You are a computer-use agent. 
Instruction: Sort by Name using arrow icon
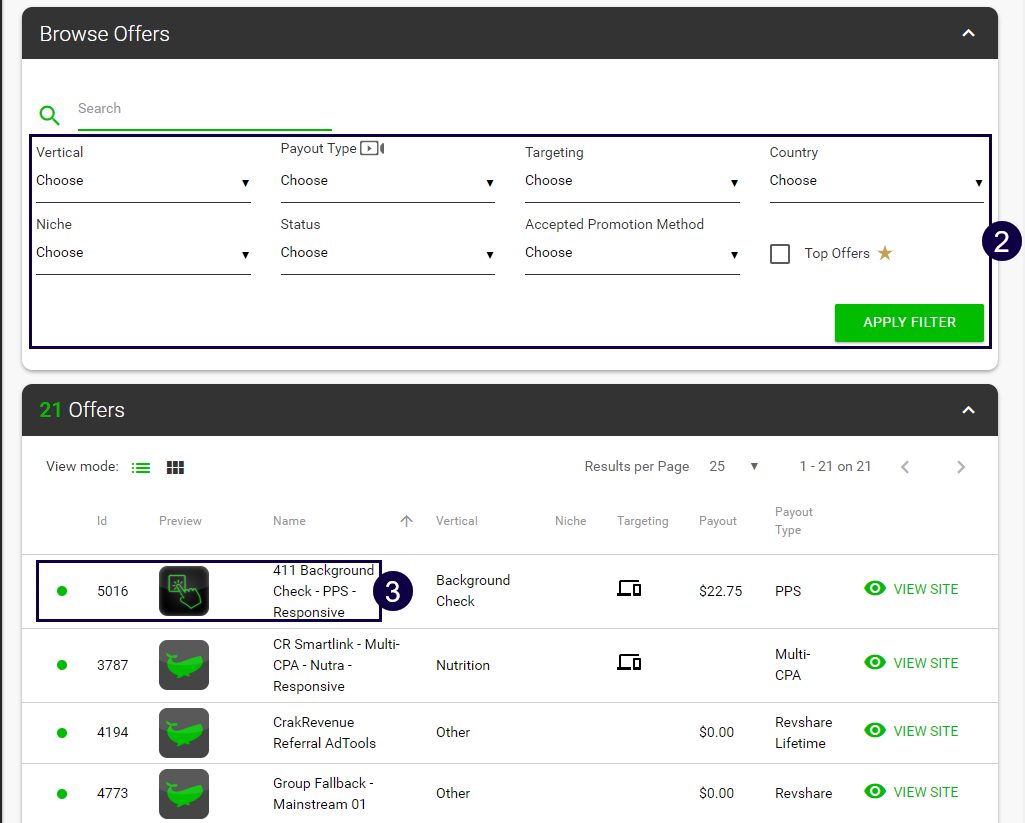pyautogui.click(x=406, y=521)
